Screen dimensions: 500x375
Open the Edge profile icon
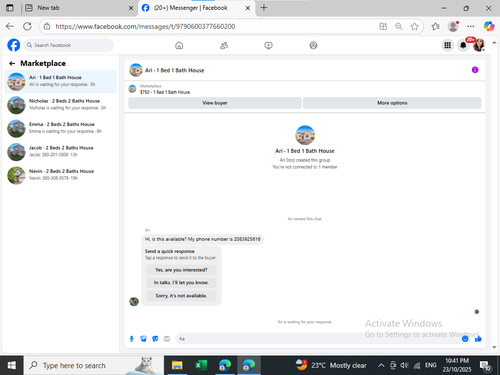coord(453,26)
